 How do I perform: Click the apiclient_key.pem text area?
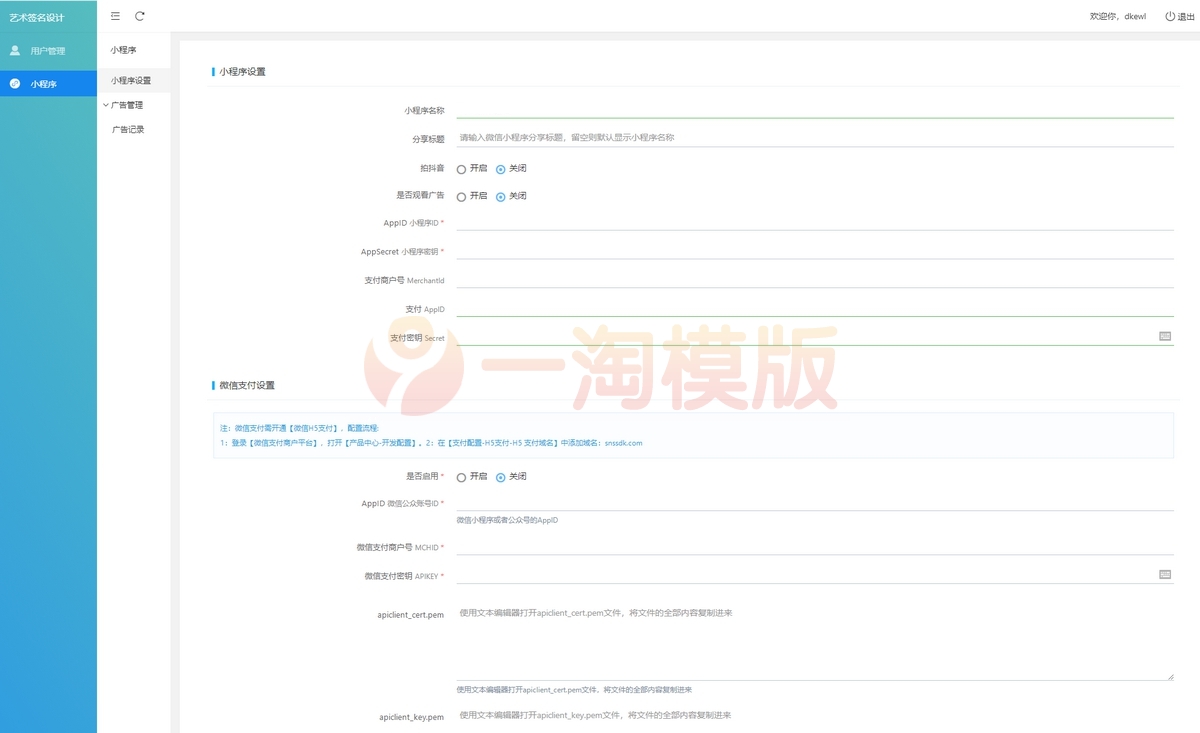pos(815,719)
